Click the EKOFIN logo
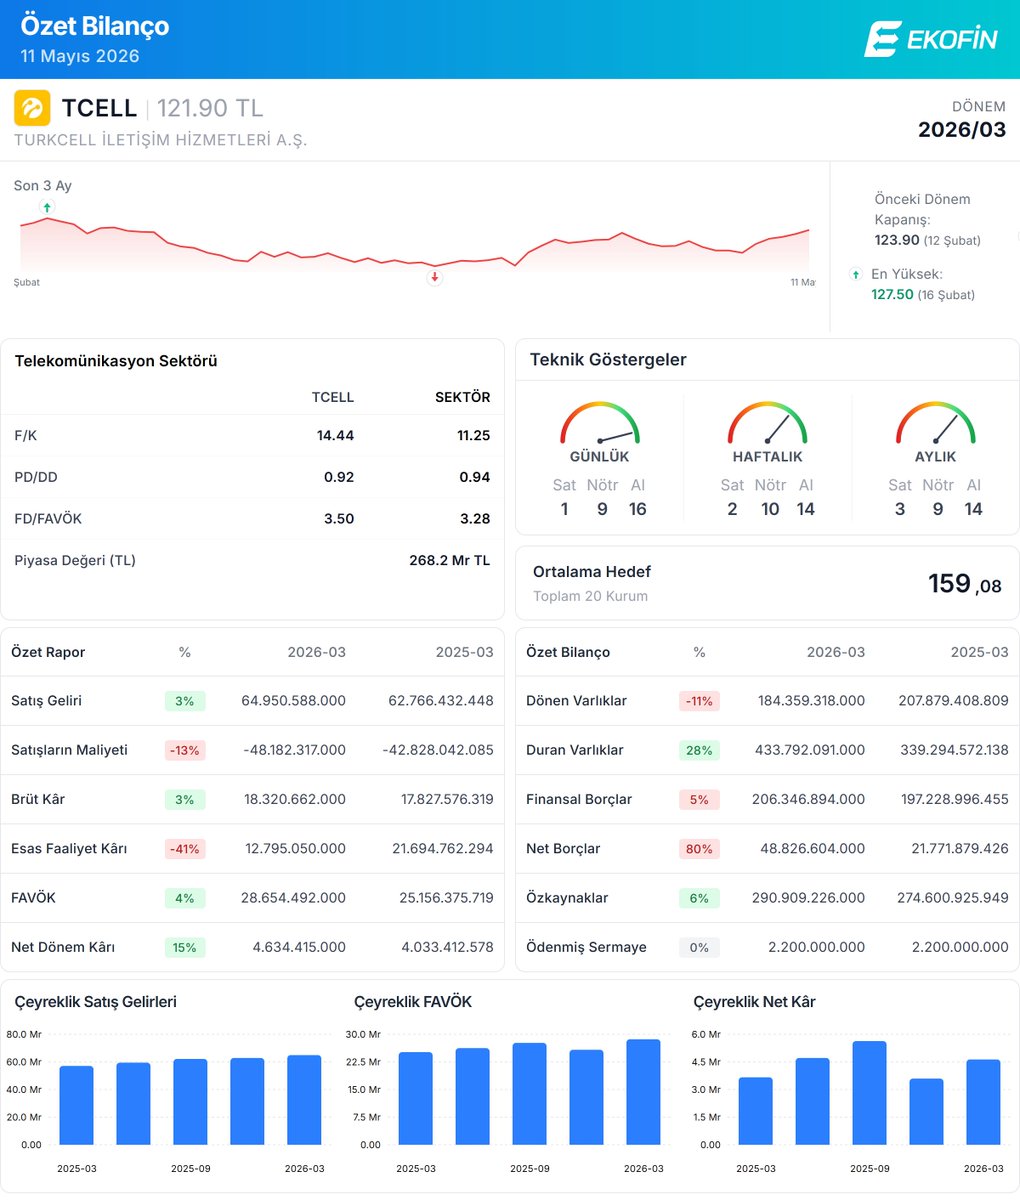Viewport: 1020px width, 1200px height. coord(931,39)
